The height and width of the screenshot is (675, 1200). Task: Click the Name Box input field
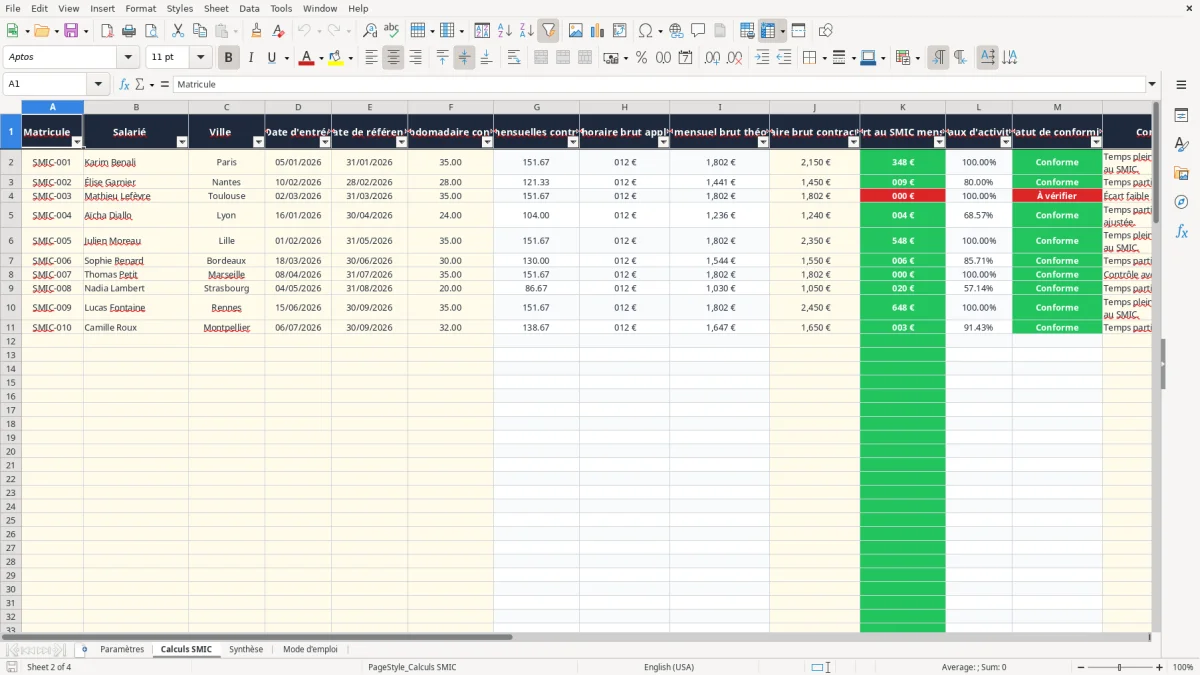pos(46,85)
